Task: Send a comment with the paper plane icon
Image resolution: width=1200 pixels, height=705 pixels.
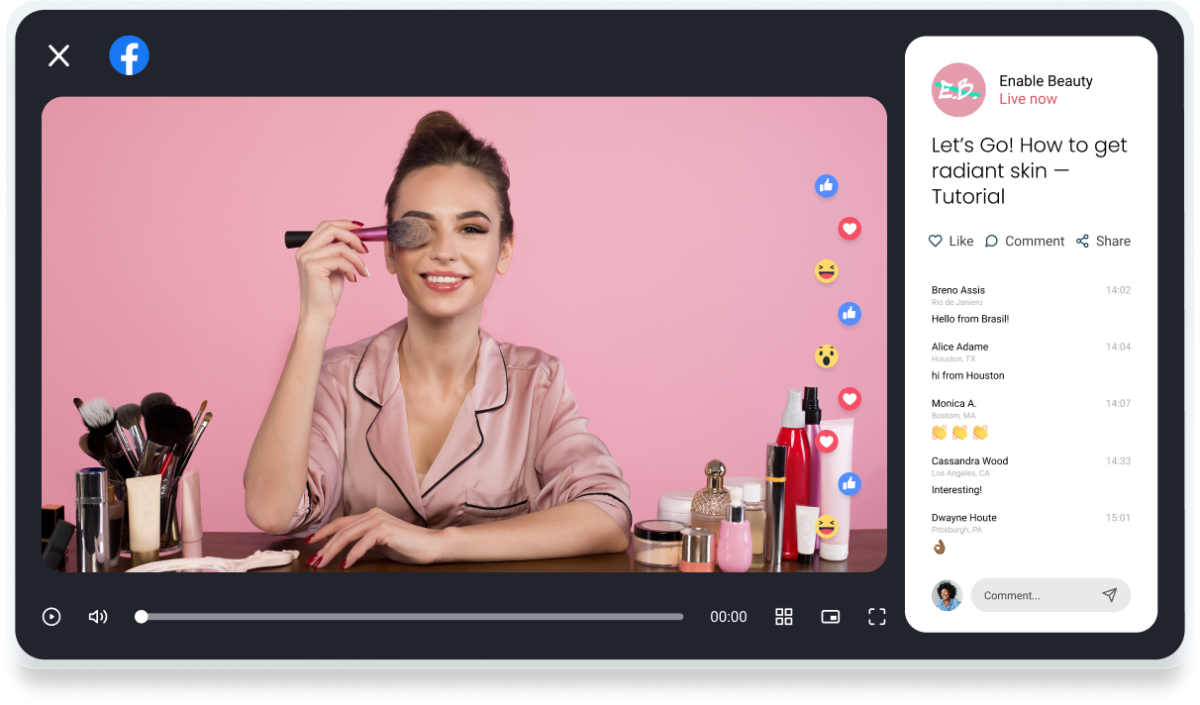Action: (1110, 595)
